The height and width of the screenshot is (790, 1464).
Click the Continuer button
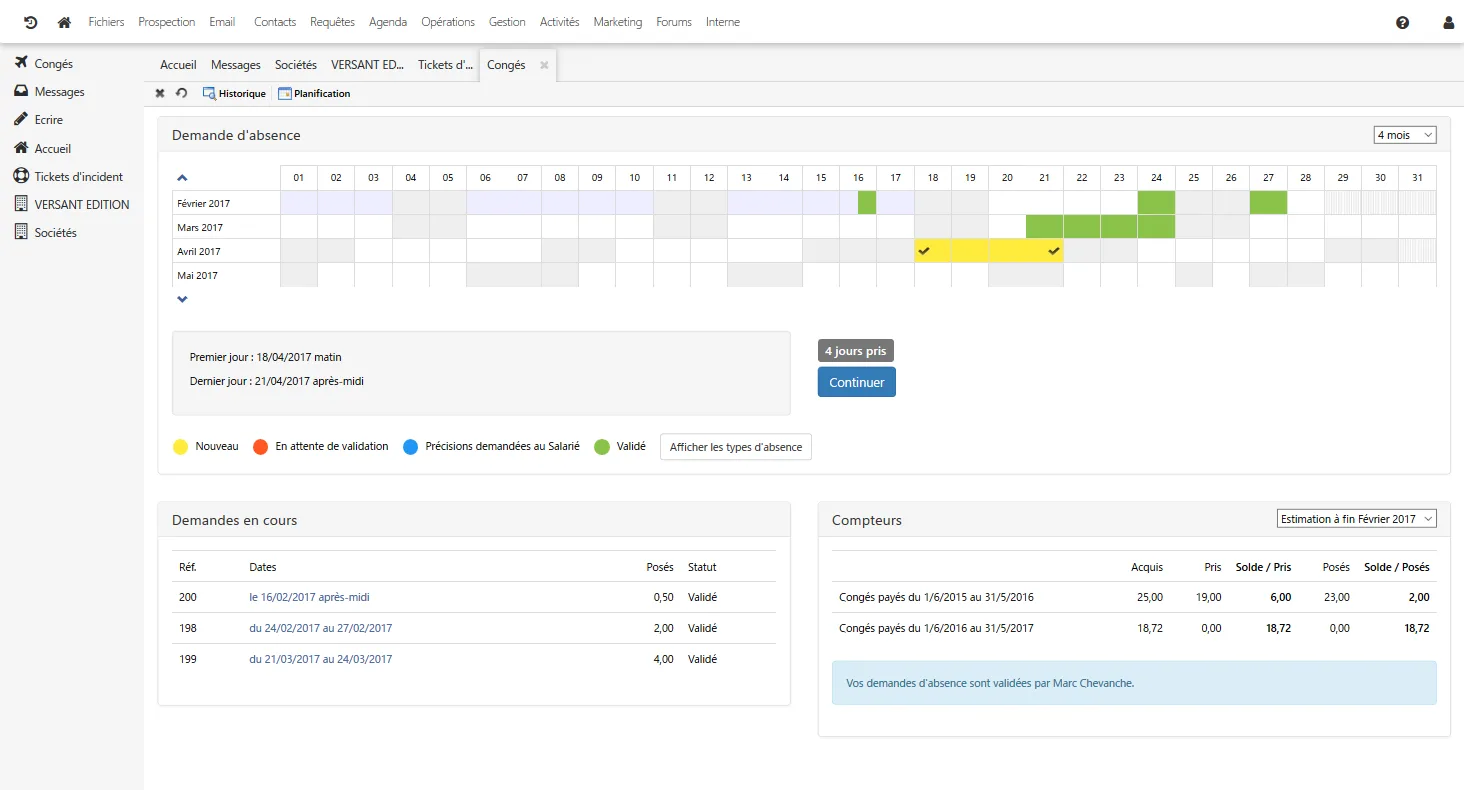857,382
